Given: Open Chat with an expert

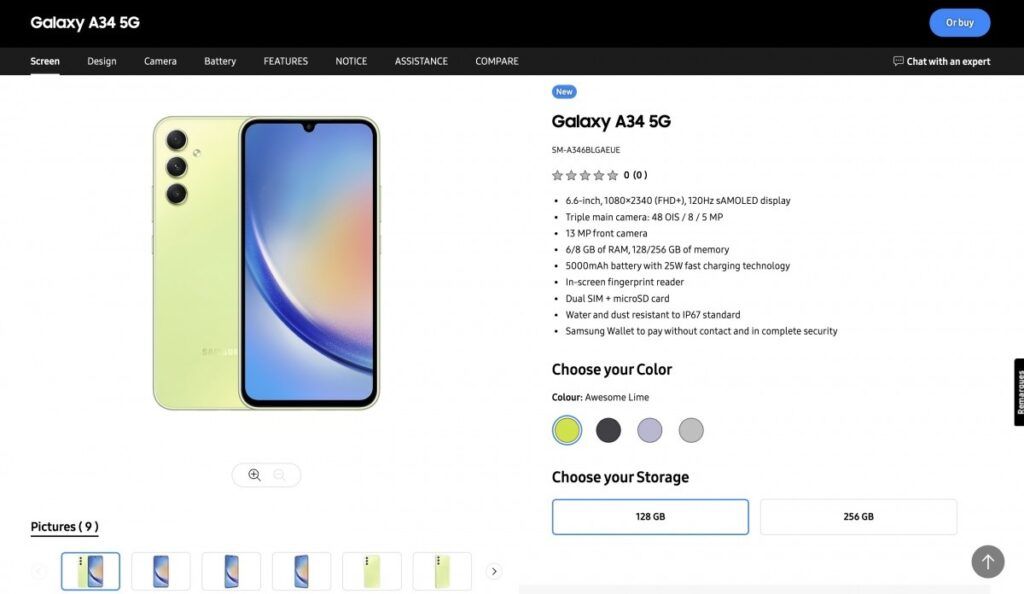Looking at the screenshot, I should point(941,62).
